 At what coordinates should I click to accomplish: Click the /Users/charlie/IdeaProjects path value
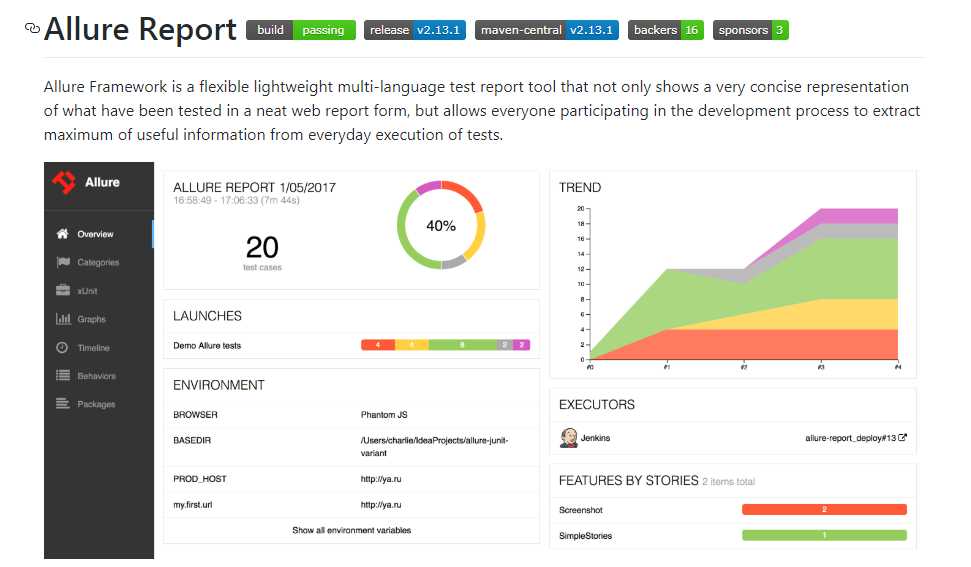[434, 447]
